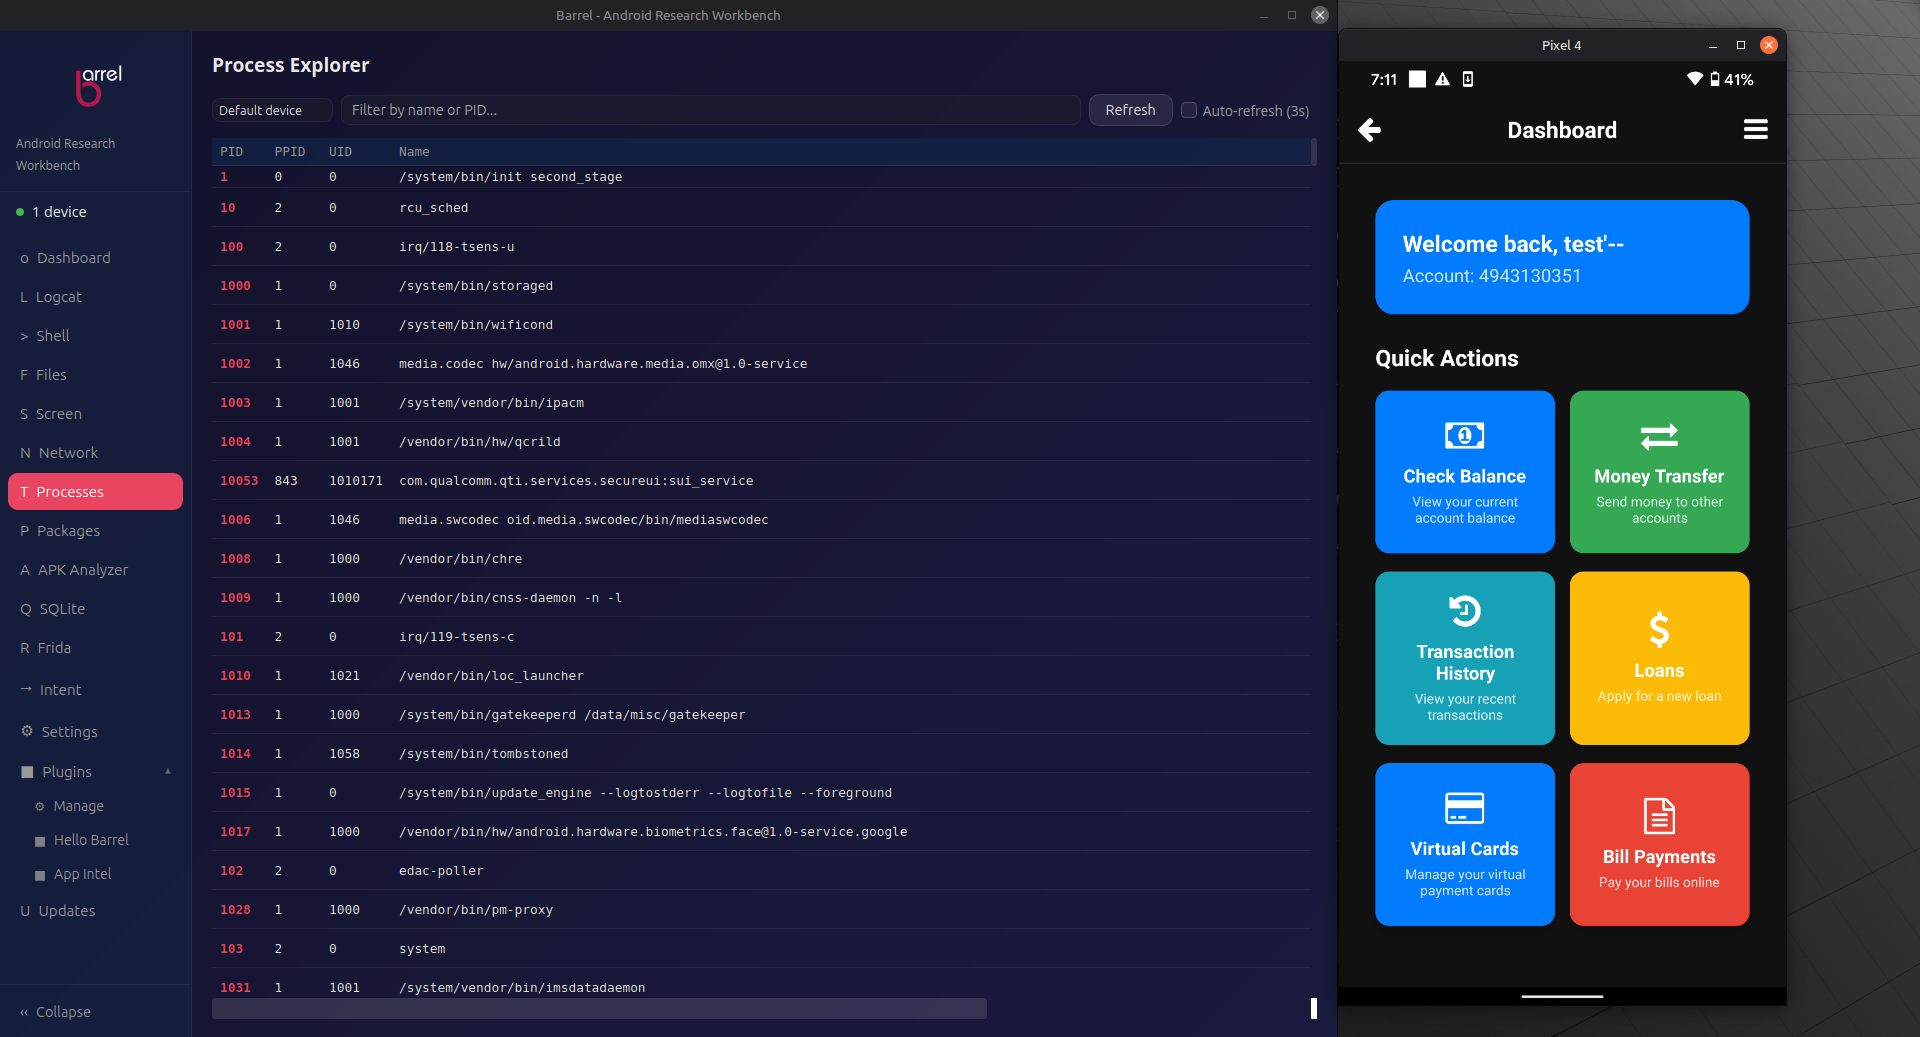Open SQLite section
Screen dimensions: 1920x1037
click(95, 609)
